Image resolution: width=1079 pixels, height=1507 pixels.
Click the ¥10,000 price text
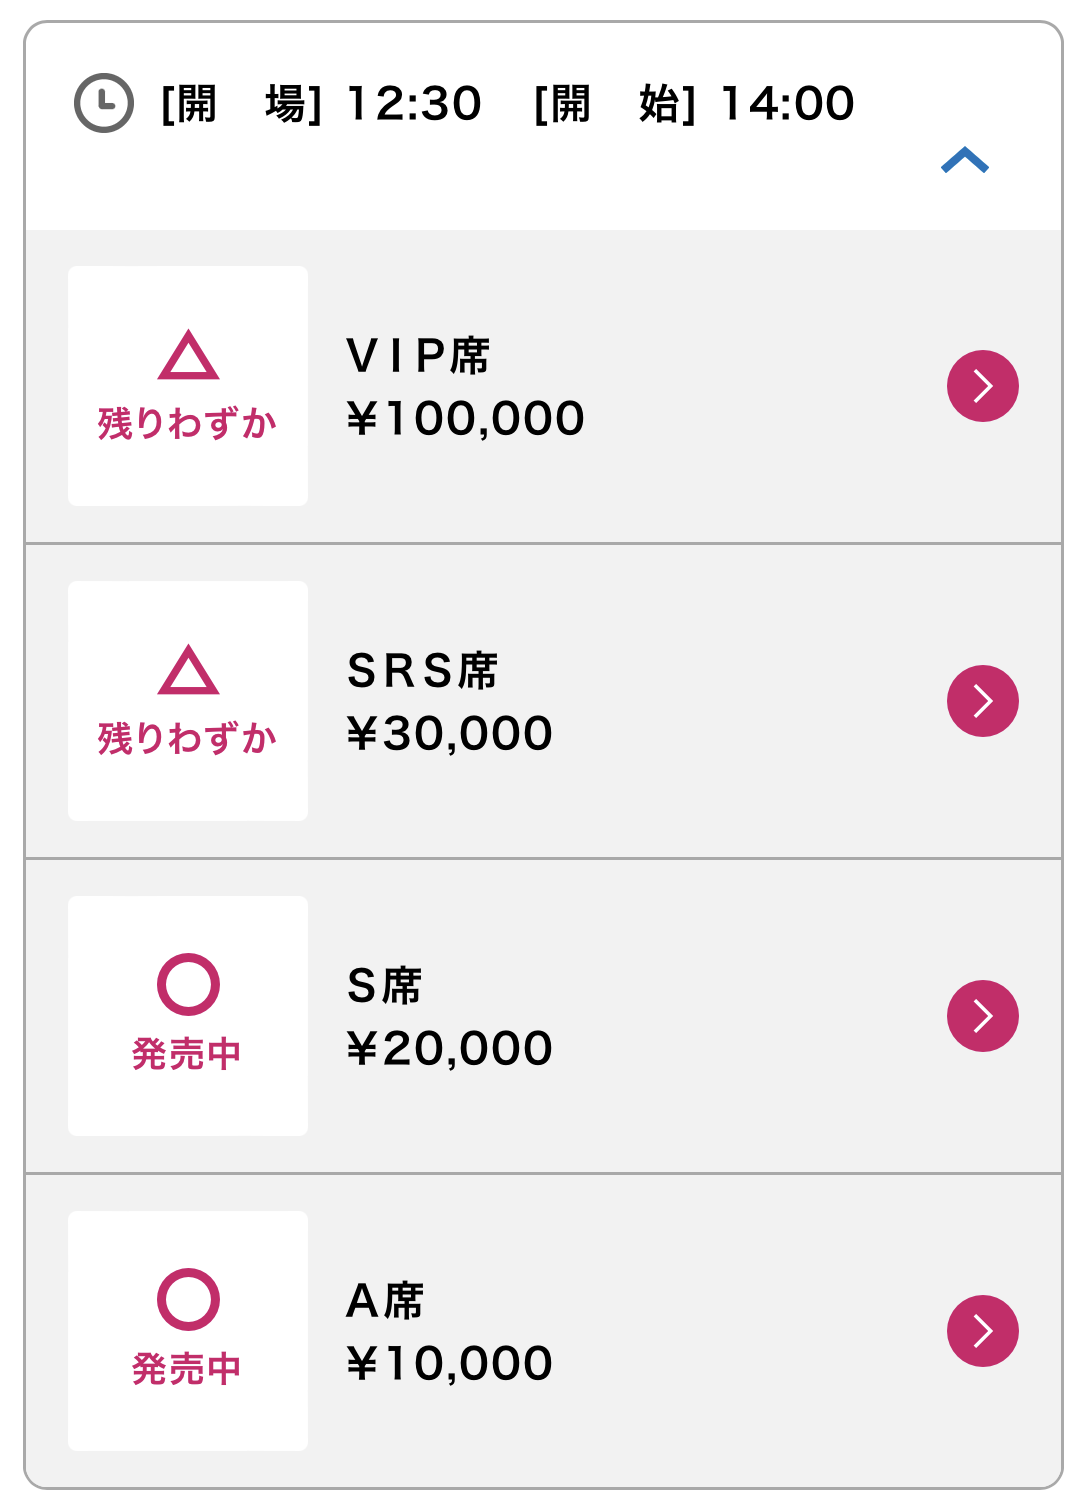[449, 1364]
